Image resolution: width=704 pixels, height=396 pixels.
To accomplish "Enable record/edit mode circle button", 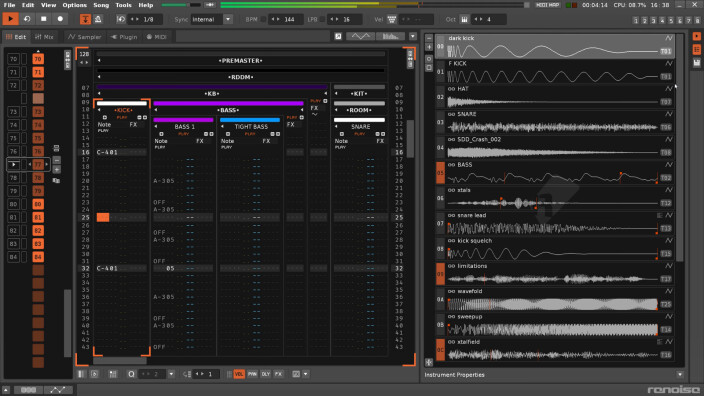I will (60, 19).
